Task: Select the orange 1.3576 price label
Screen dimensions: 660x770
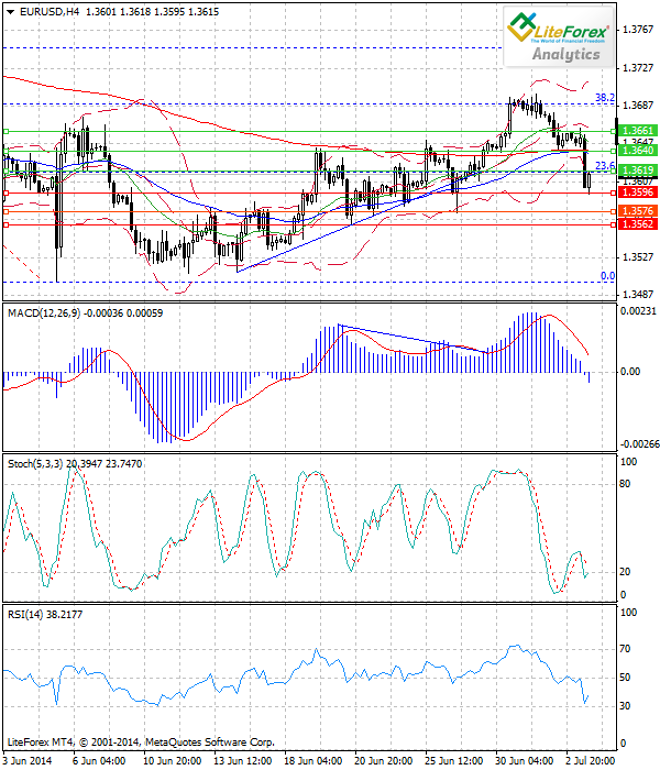Action: click(638, 211)
